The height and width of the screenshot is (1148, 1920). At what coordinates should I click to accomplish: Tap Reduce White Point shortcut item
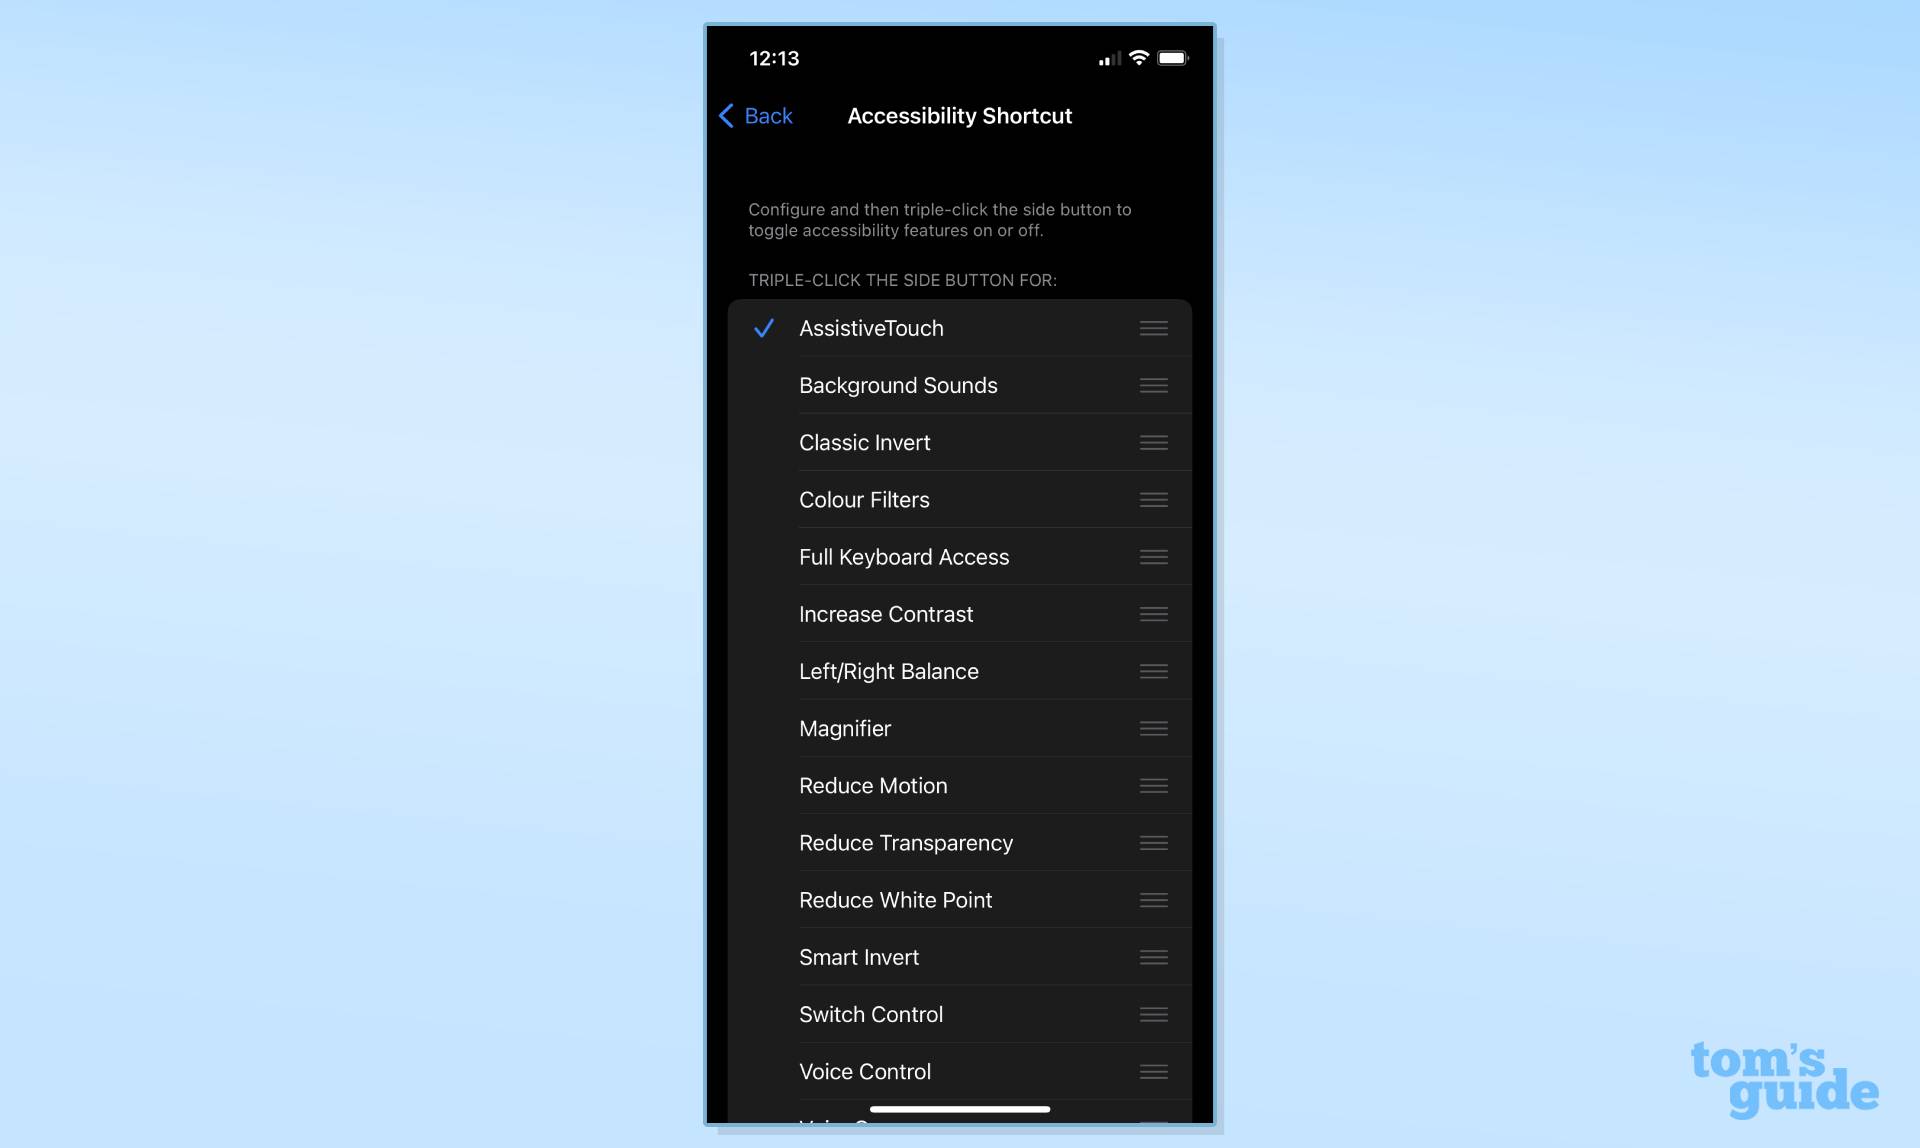895,899
